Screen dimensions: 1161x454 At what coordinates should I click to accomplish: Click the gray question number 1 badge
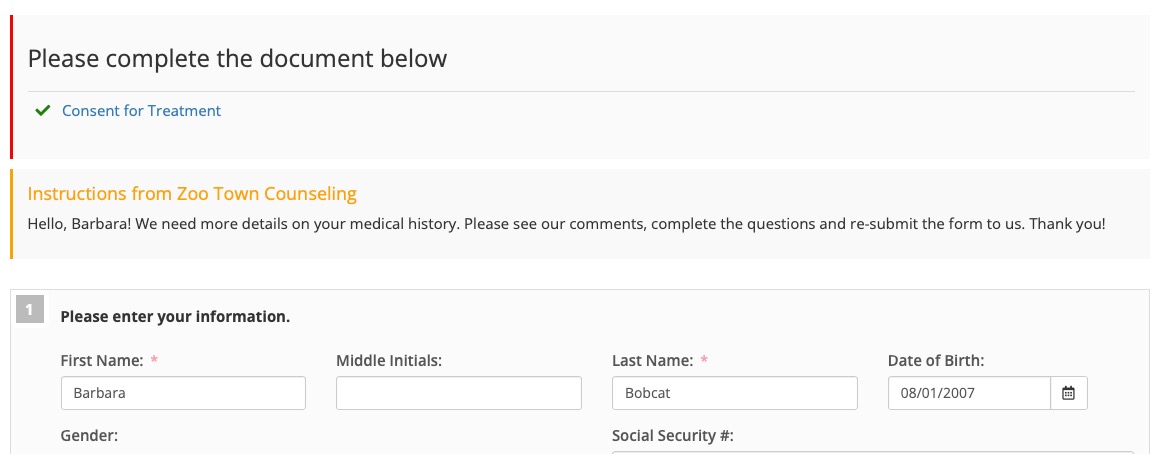pyautogui.click(x=30, y=310)
